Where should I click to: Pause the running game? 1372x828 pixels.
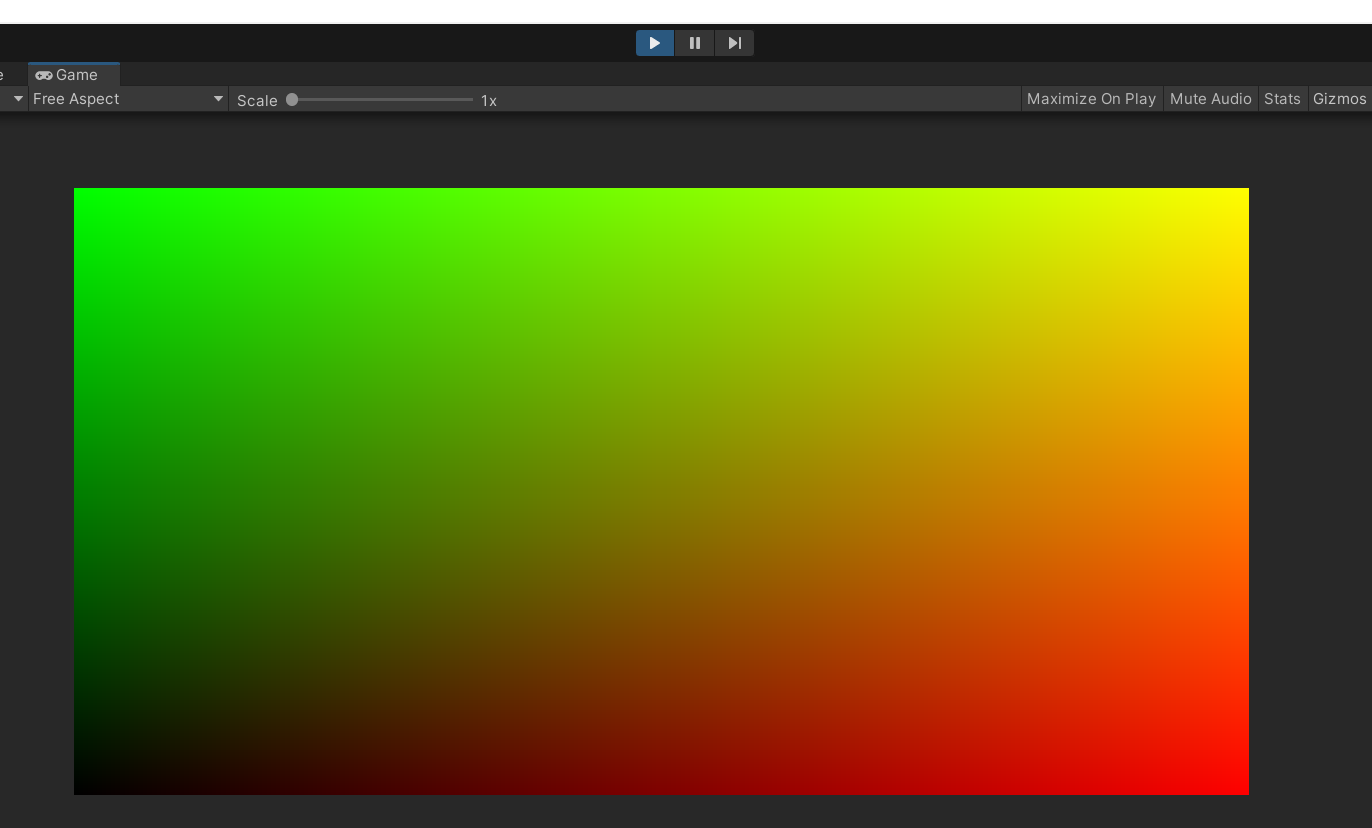695,42
